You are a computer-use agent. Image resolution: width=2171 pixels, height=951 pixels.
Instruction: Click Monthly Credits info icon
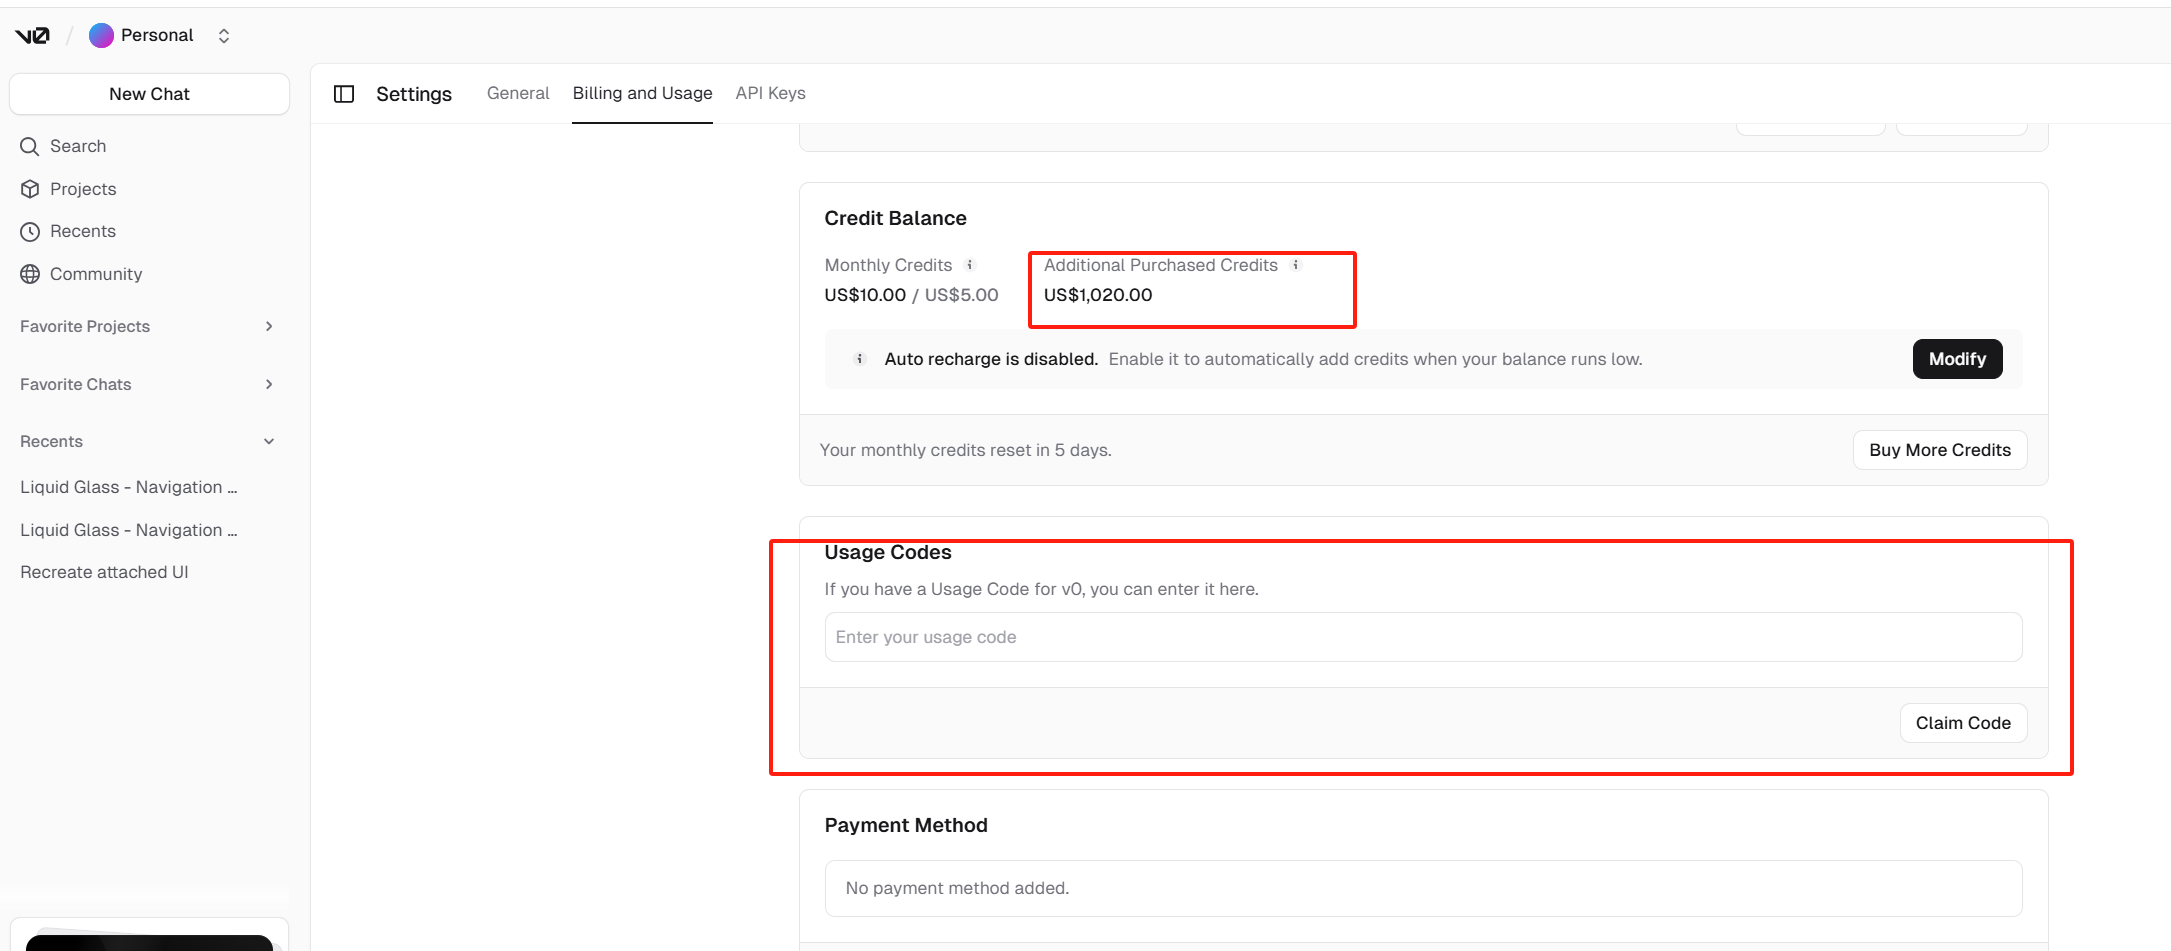(x=970, y=265)
